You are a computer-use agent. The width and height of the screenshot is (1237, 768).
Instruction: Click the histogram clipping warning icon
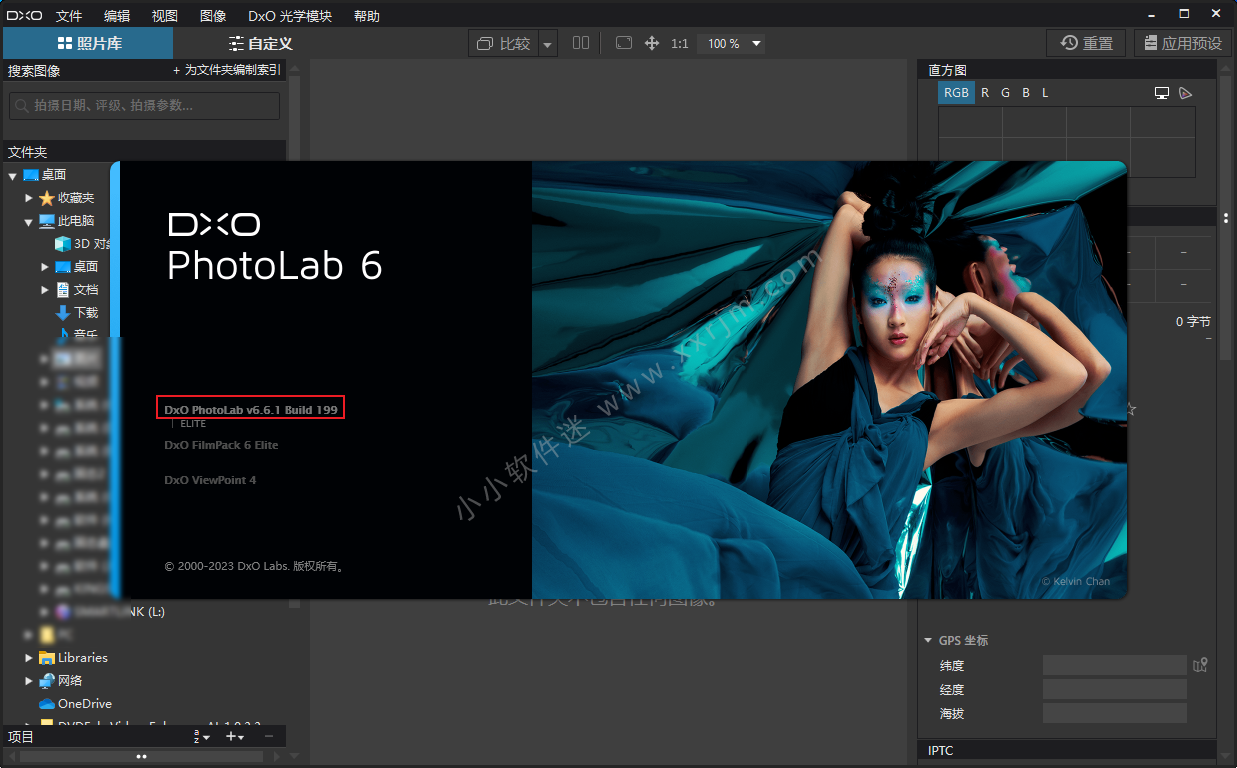1186,93
